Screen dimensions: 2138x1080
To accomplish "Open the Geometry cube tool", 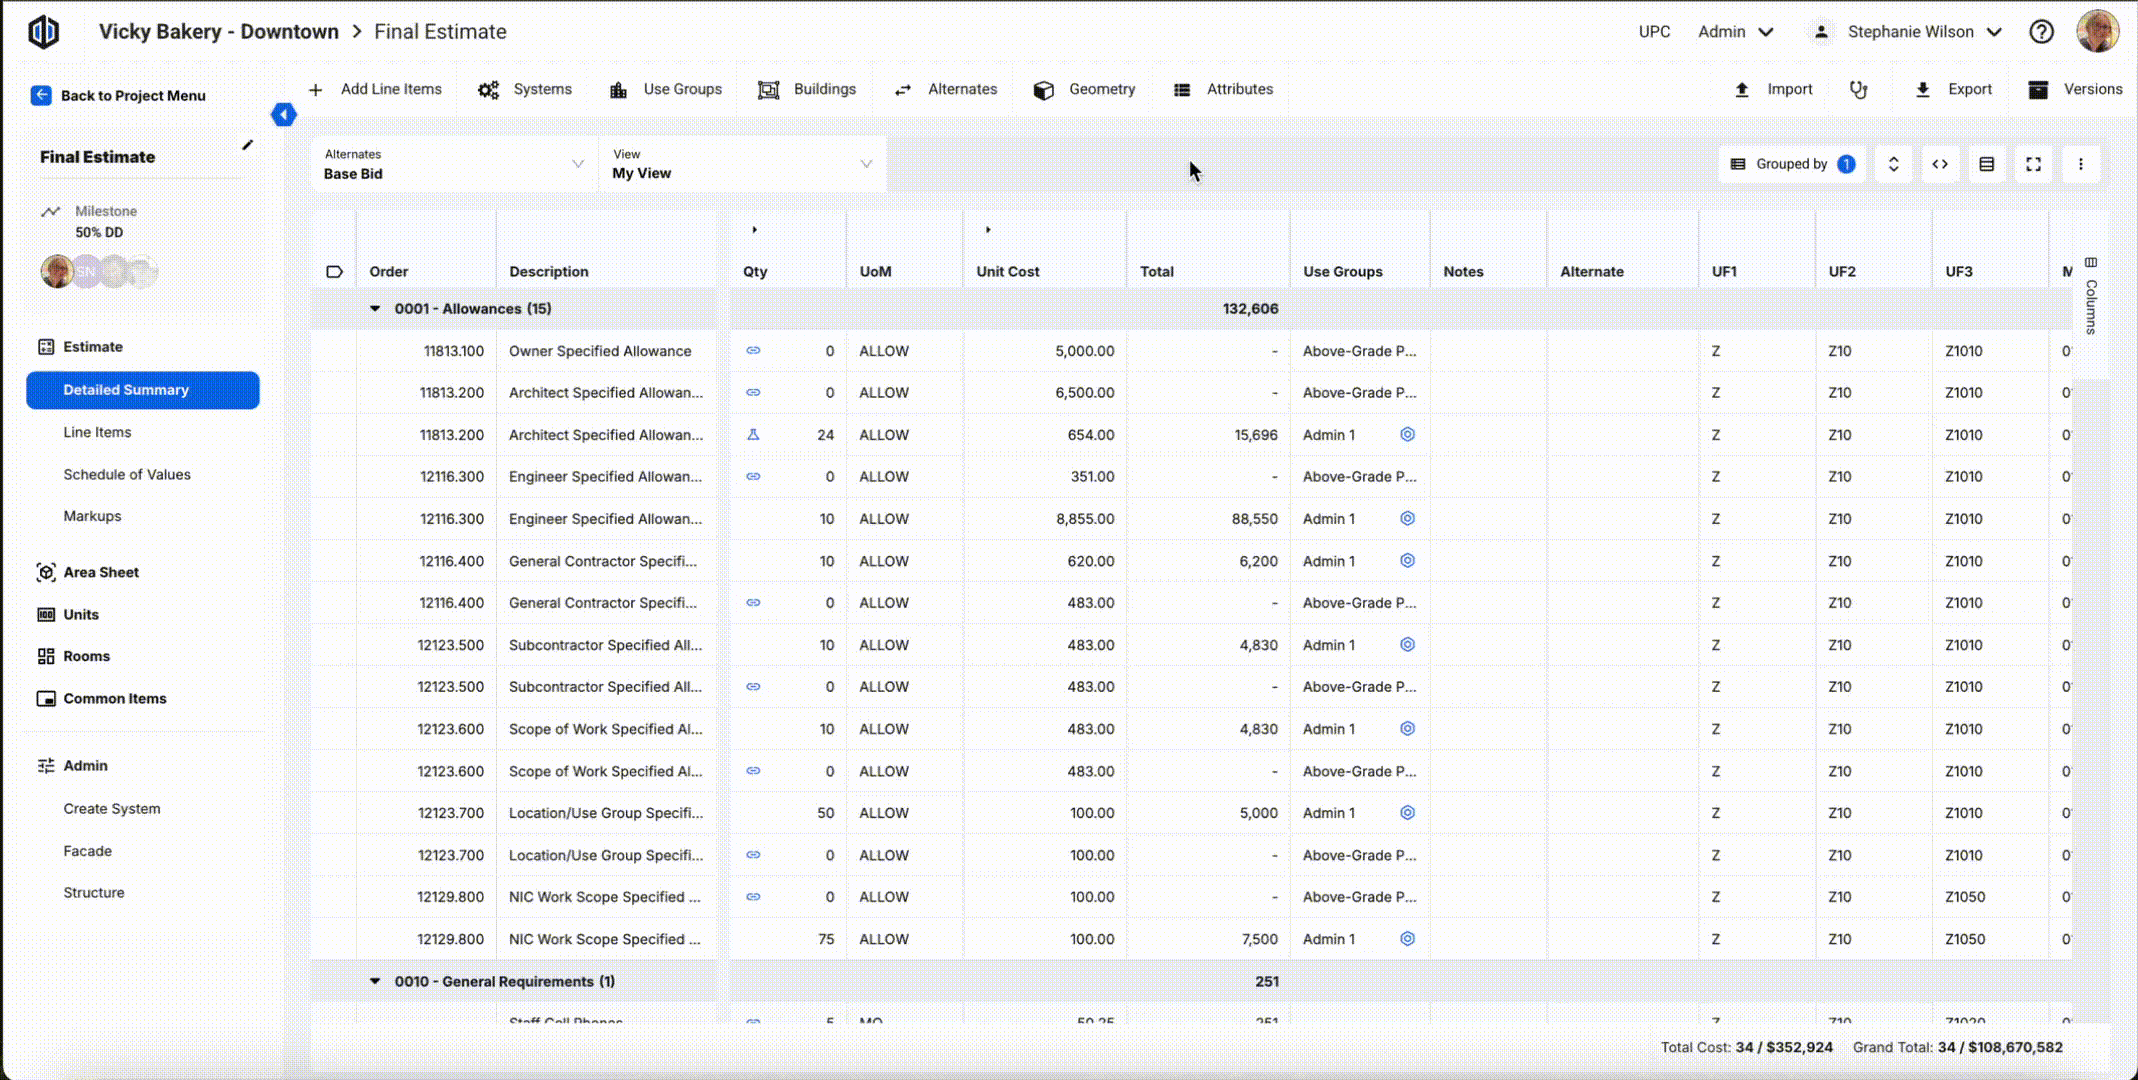I will pos(1043,90).
